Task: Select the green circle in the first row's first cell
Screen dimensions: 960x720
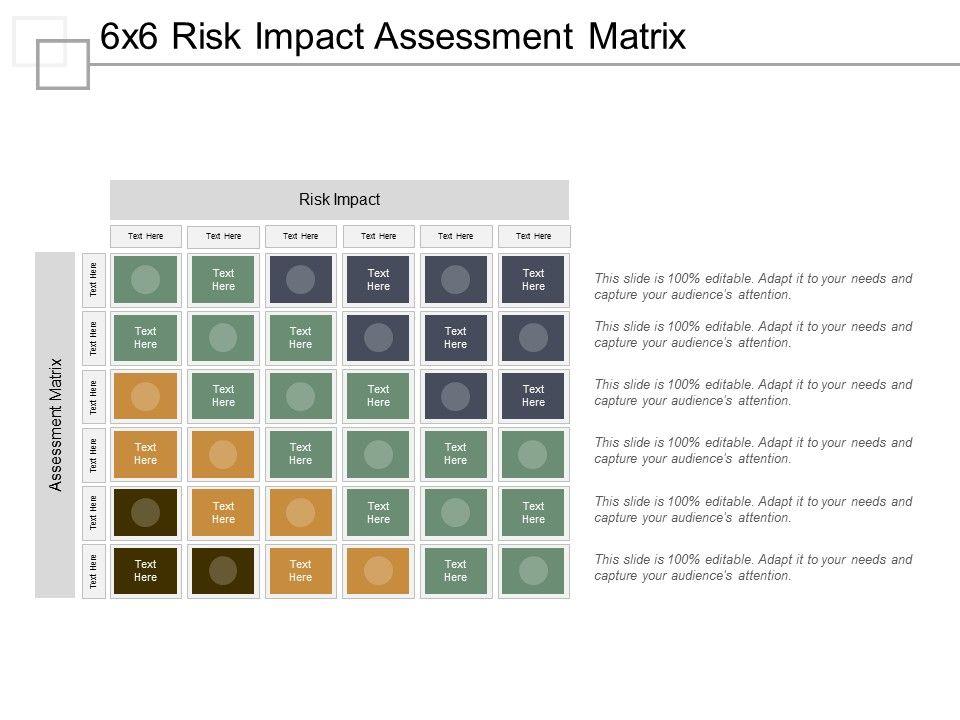Action: 146,279
